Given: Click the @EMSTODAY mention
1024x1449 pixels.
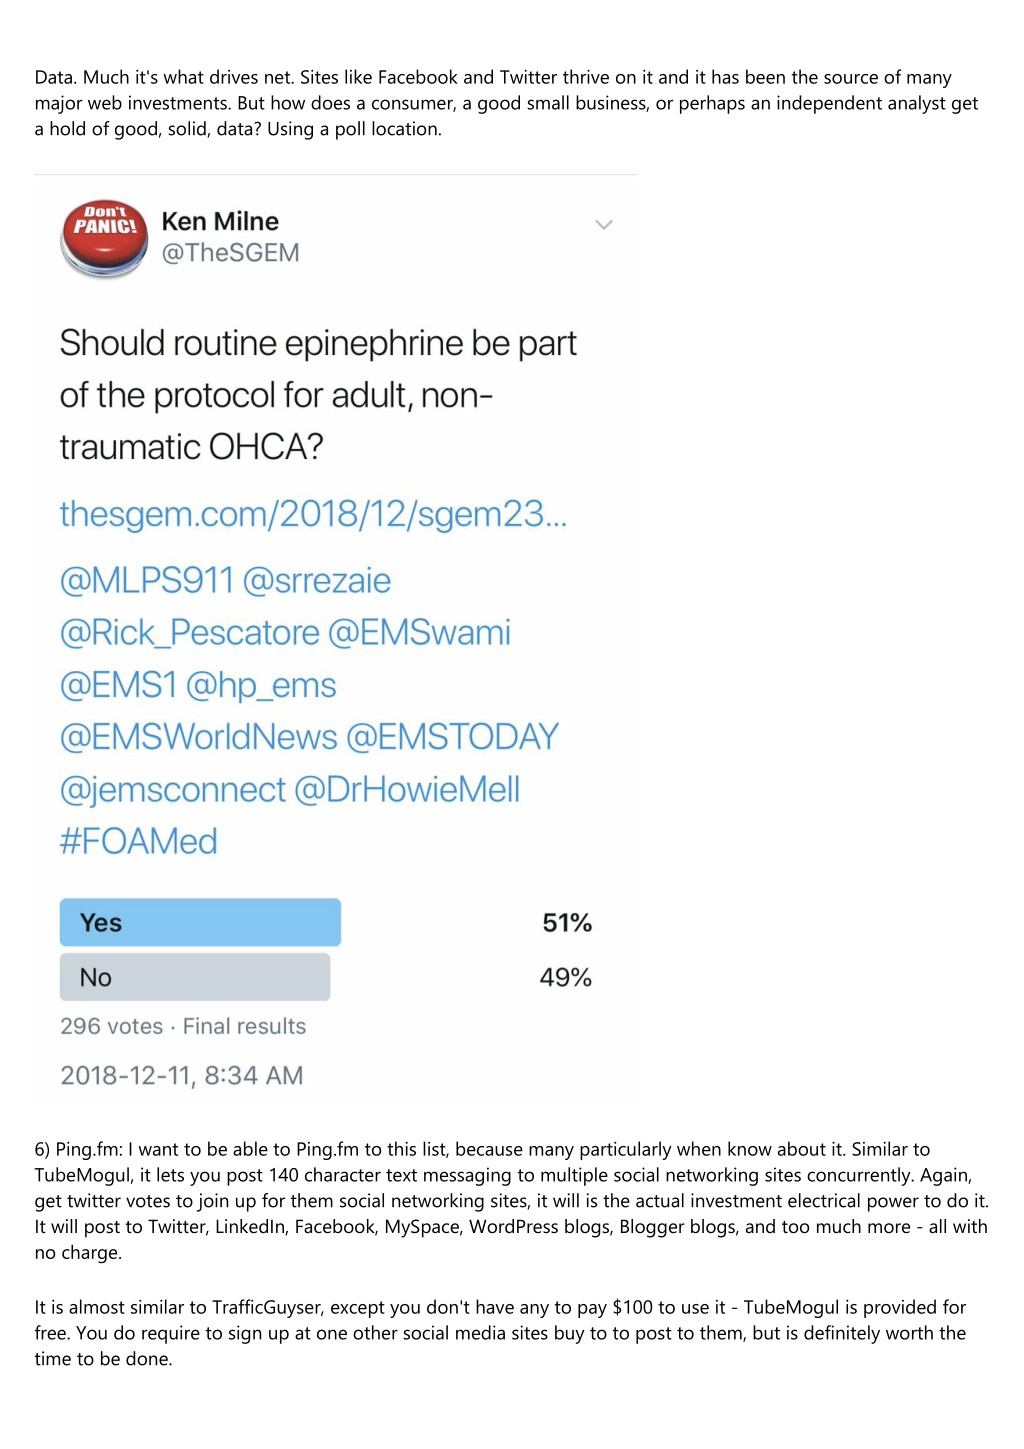Looking at the screenshot, I should click(452, 737).
